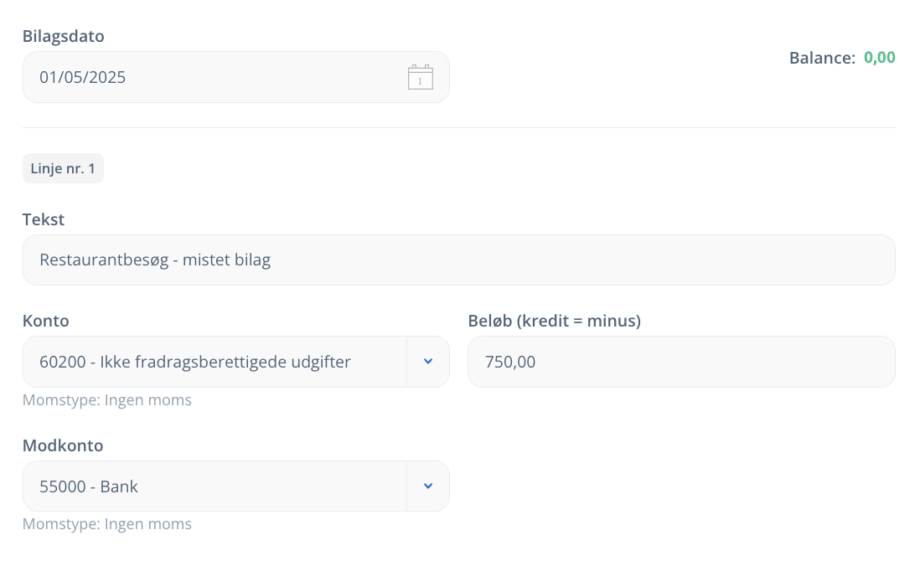The height and width of the screenshot is (566, 920).
Task: Expand the Konto dropdown chevron
Action: [x=428, y=361]
